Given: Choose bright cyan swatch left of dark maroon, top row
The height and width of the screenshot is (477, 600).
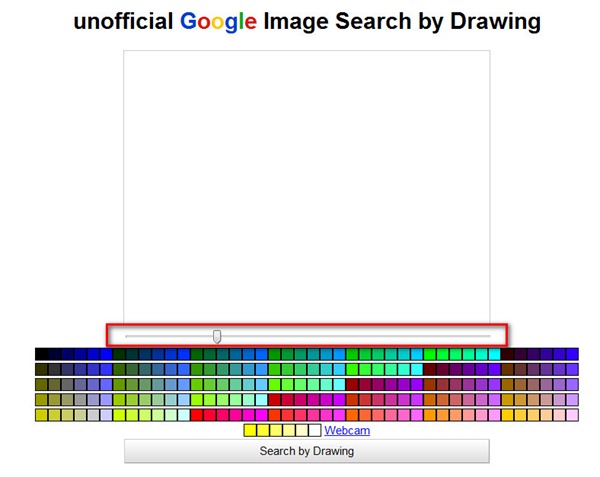Looking at the screenshot, I should (x=494, y=354).
